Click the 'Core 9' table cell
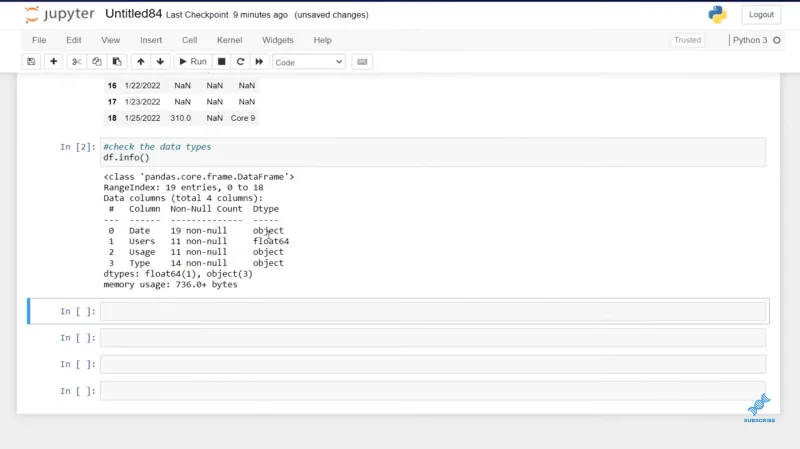 (x=243, y=118)
